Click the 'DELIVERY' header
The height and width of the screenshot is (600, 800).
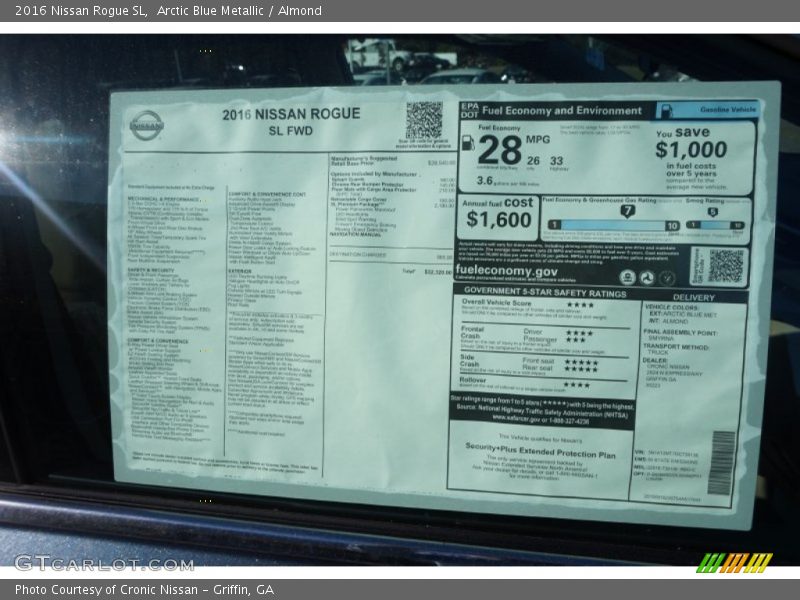pos(693,297)
